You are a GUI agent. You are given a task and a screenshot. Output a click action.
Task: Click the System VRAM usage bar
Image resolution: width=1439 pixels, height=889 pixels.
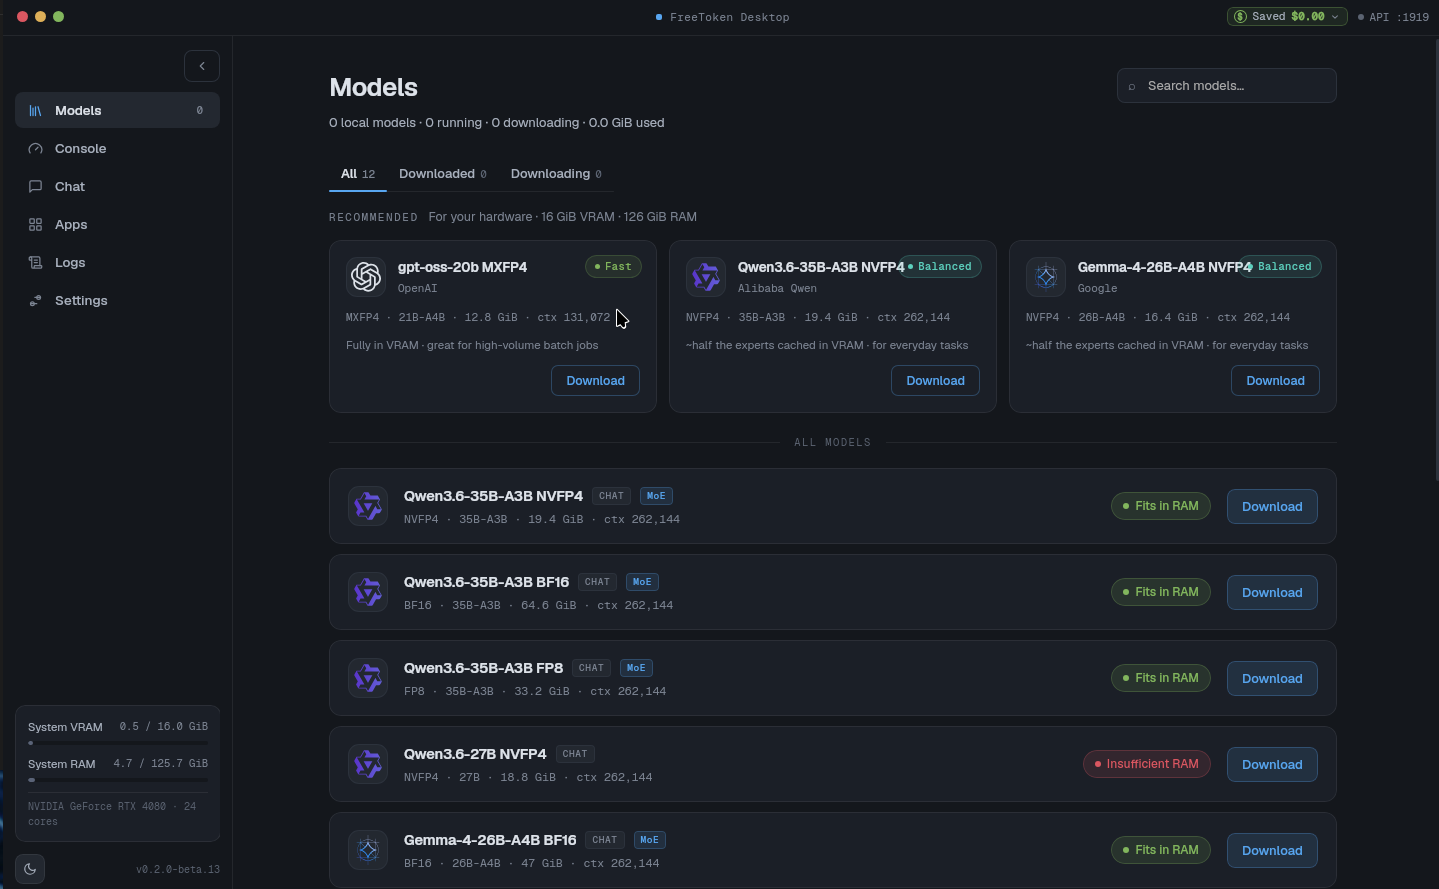118,743
